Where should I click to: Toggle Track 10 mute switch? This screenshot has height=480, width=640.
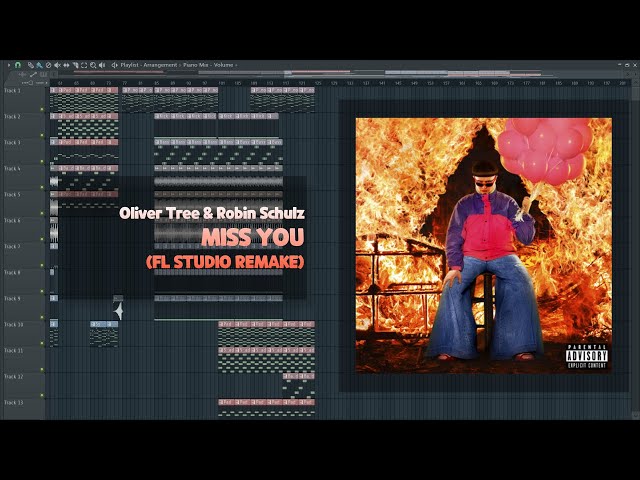point(42,344)
